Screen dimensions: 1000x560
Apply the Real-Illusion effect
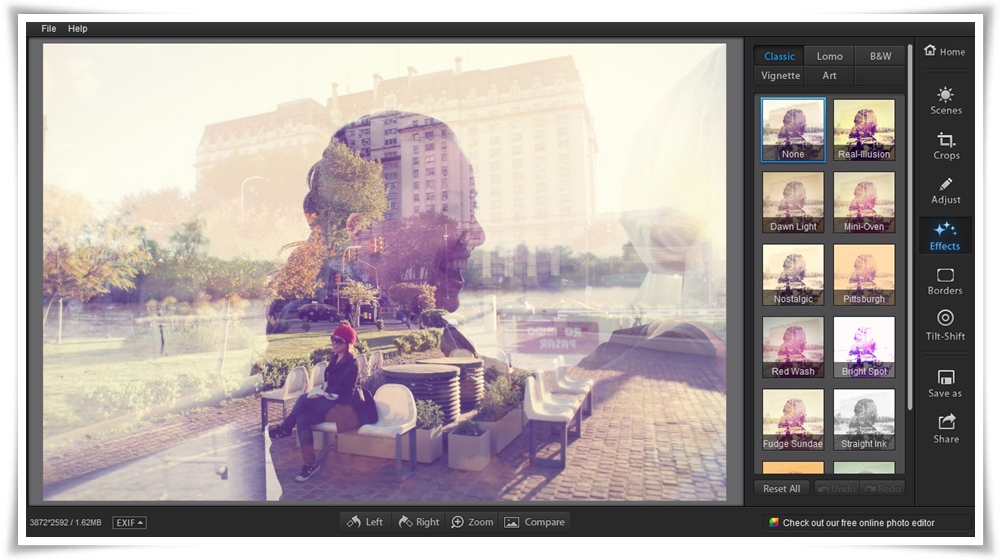864,129
